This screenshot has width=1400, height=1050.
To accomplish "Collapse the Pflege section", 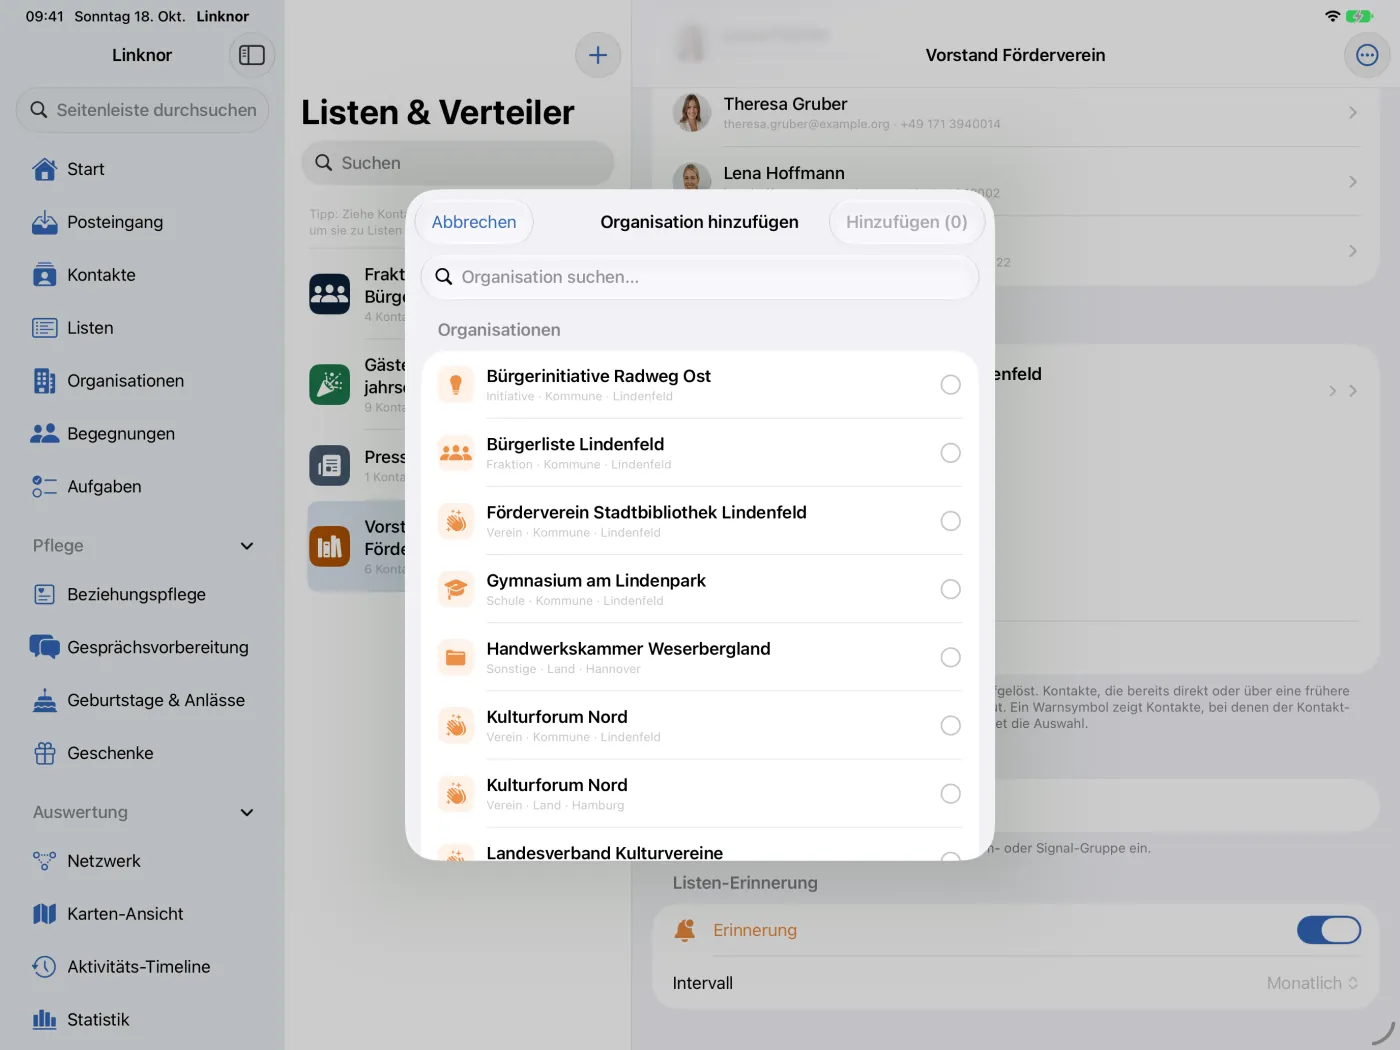I will [247, 546].
